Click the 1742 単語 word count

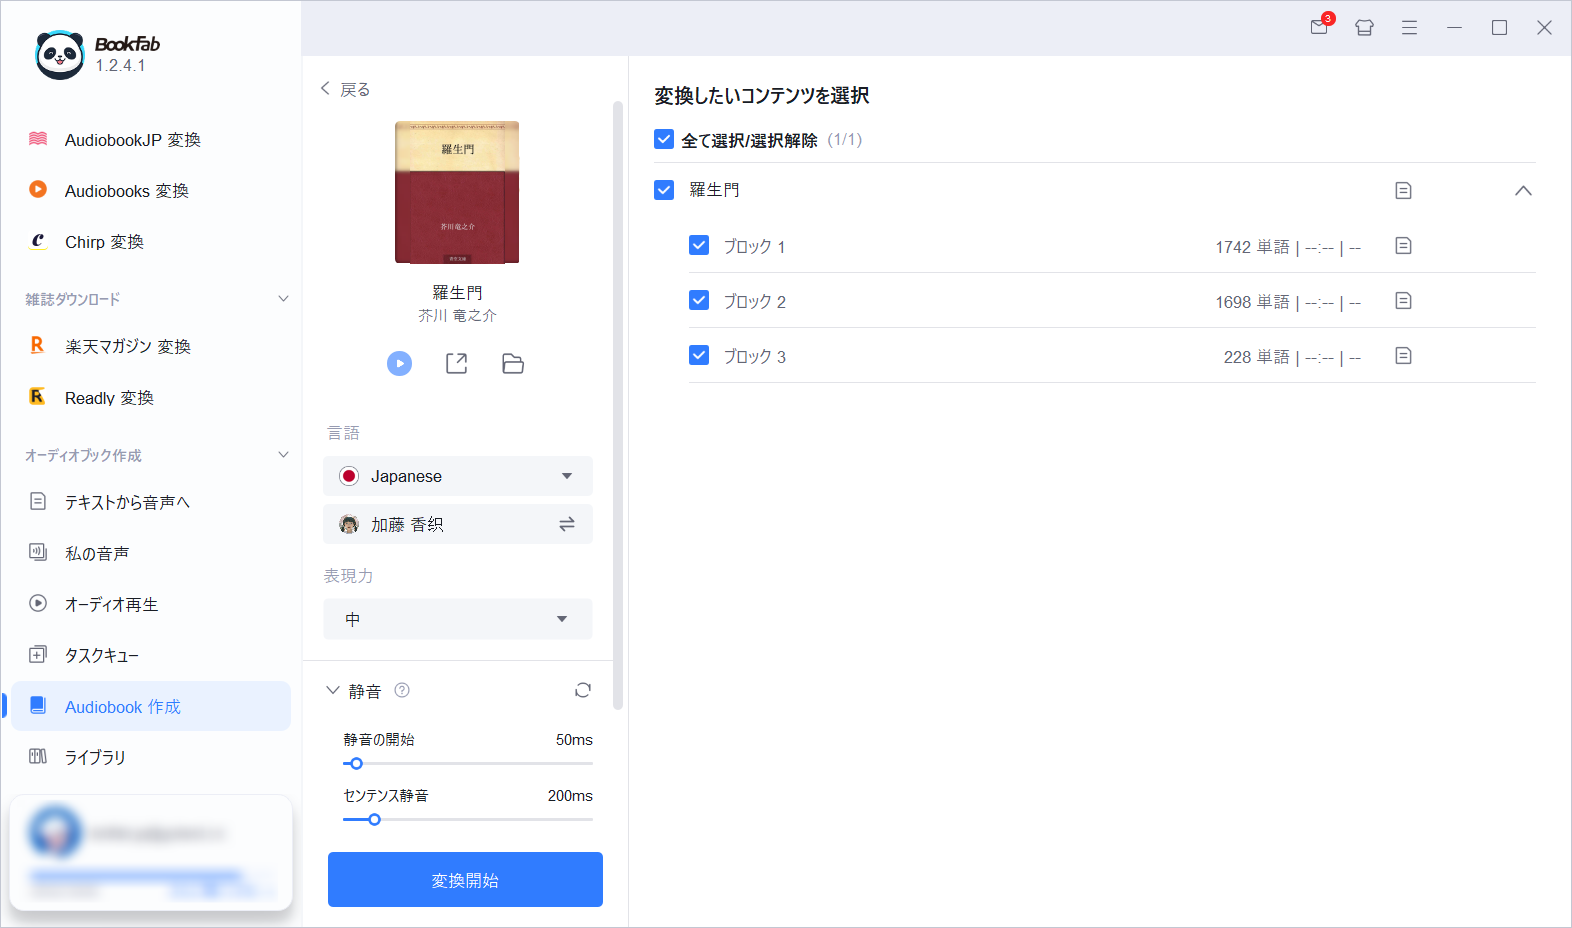pos(1252,247)
